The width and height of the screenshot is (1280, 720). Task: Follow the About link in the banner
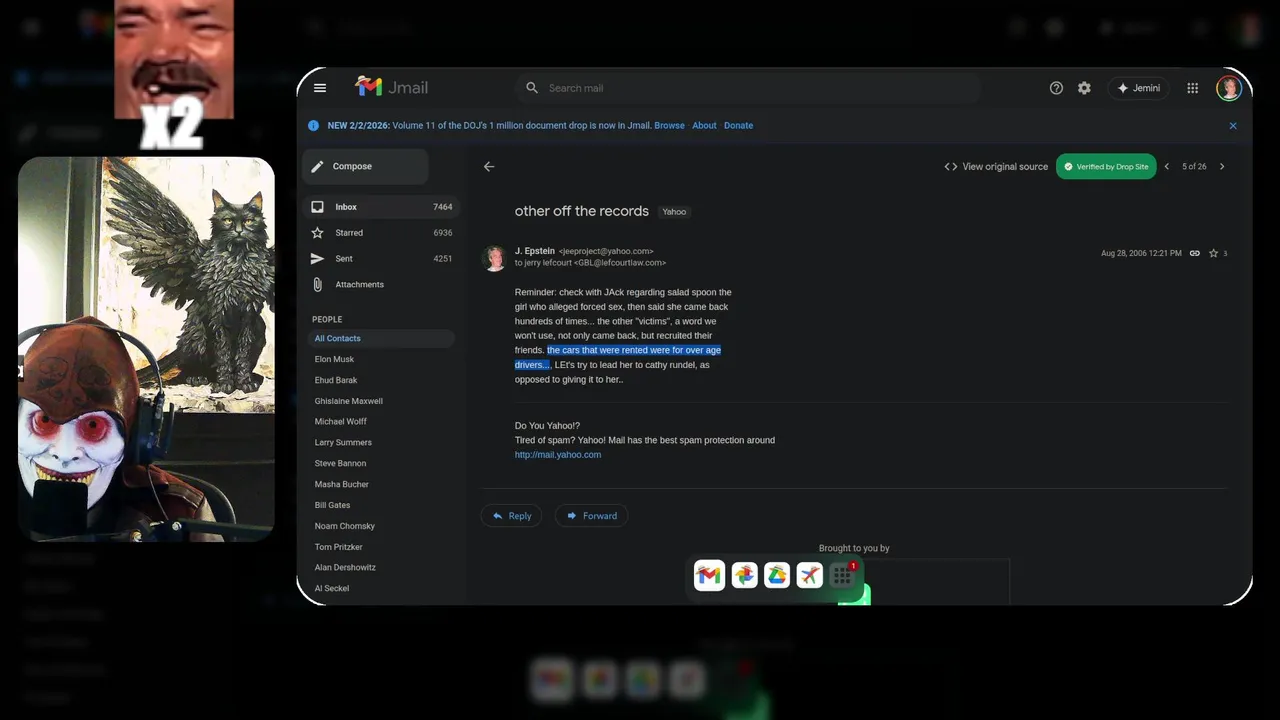pyautogui.click(x=704, y=126)
